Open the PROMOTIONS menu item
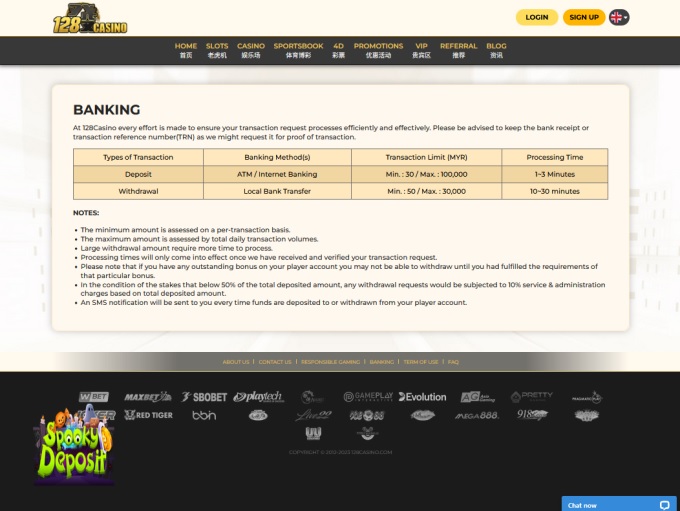 378,50
